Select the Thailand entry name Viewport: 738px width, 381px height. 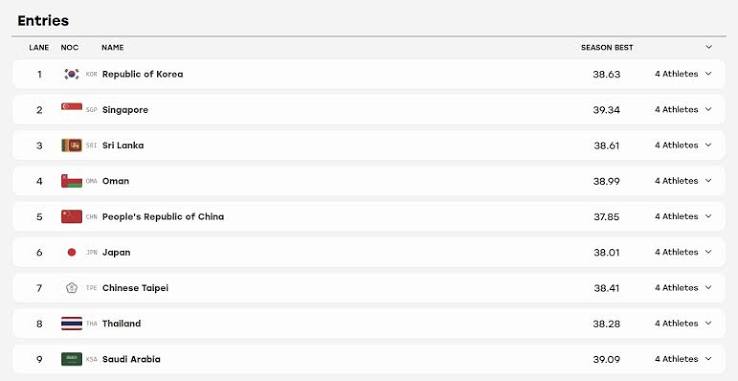pos(121,324)
